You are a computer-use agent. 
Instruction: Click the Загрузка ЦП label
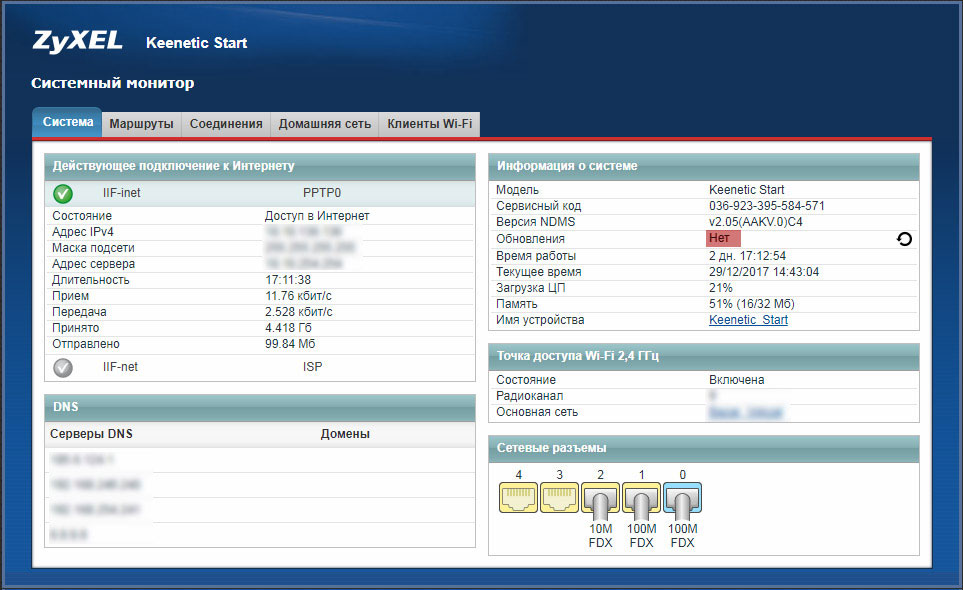(531, 288)
